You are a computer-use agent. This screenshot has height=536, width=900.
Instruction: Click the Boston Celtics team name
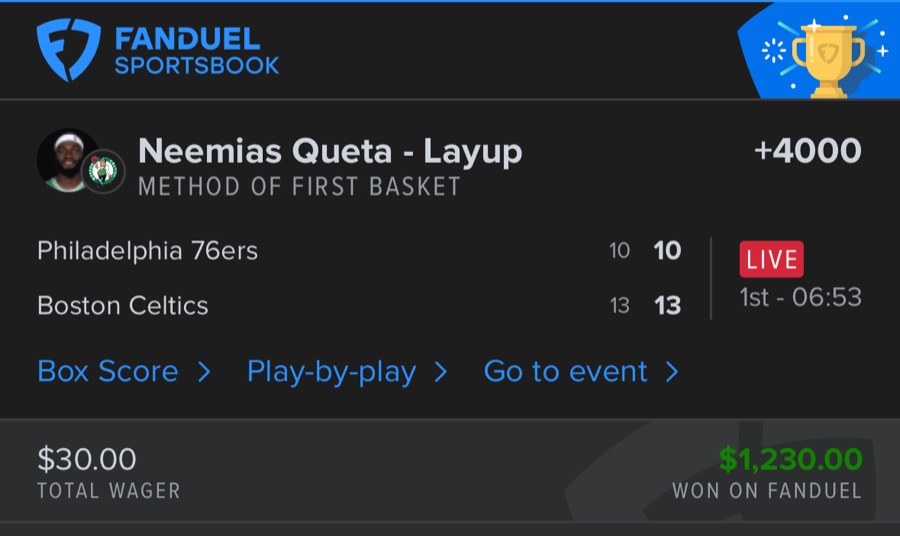point(123,305)
